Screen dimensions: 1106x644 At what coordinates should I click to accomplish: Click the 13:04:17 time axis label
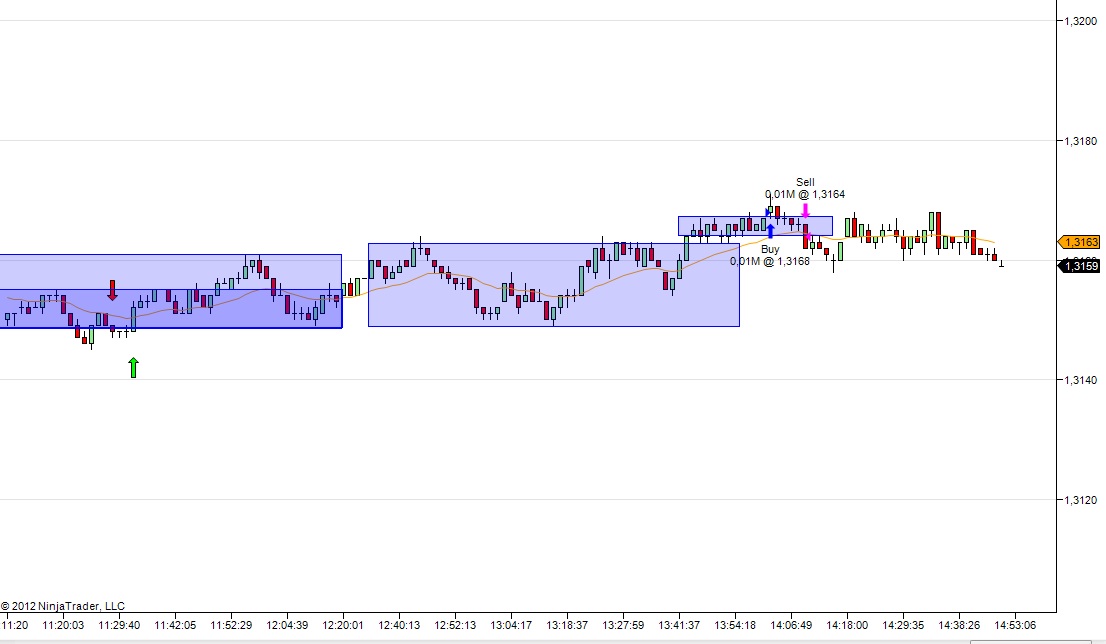tap(511, 625)
